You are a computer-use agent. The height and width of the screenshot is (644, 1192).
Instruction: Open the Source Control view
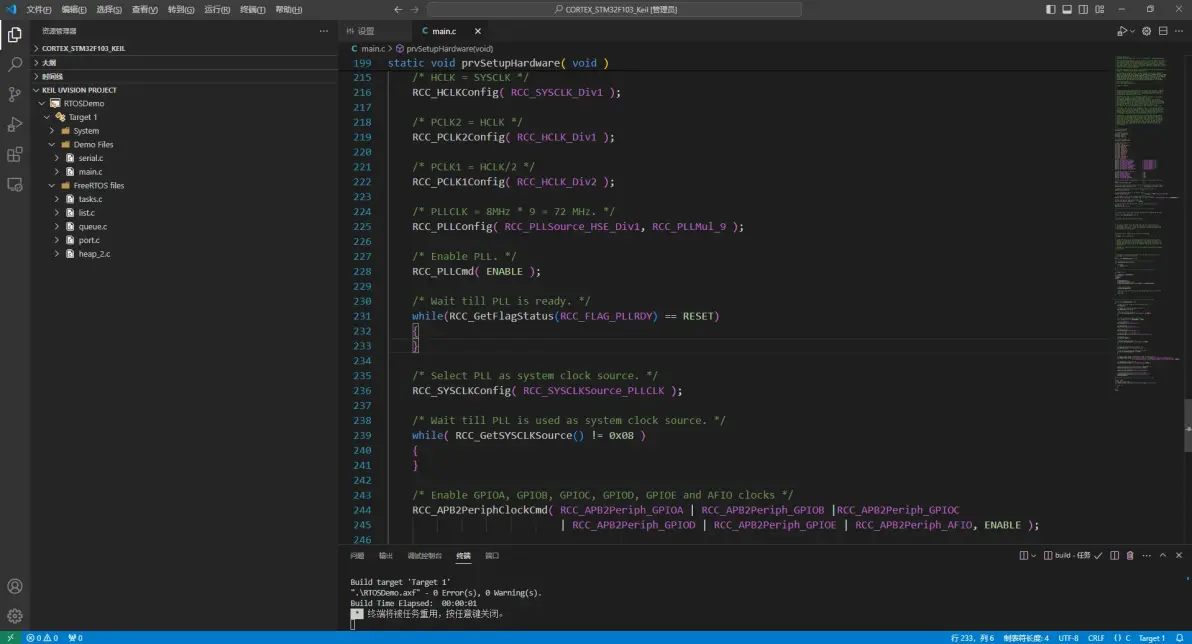pos(15,94)
